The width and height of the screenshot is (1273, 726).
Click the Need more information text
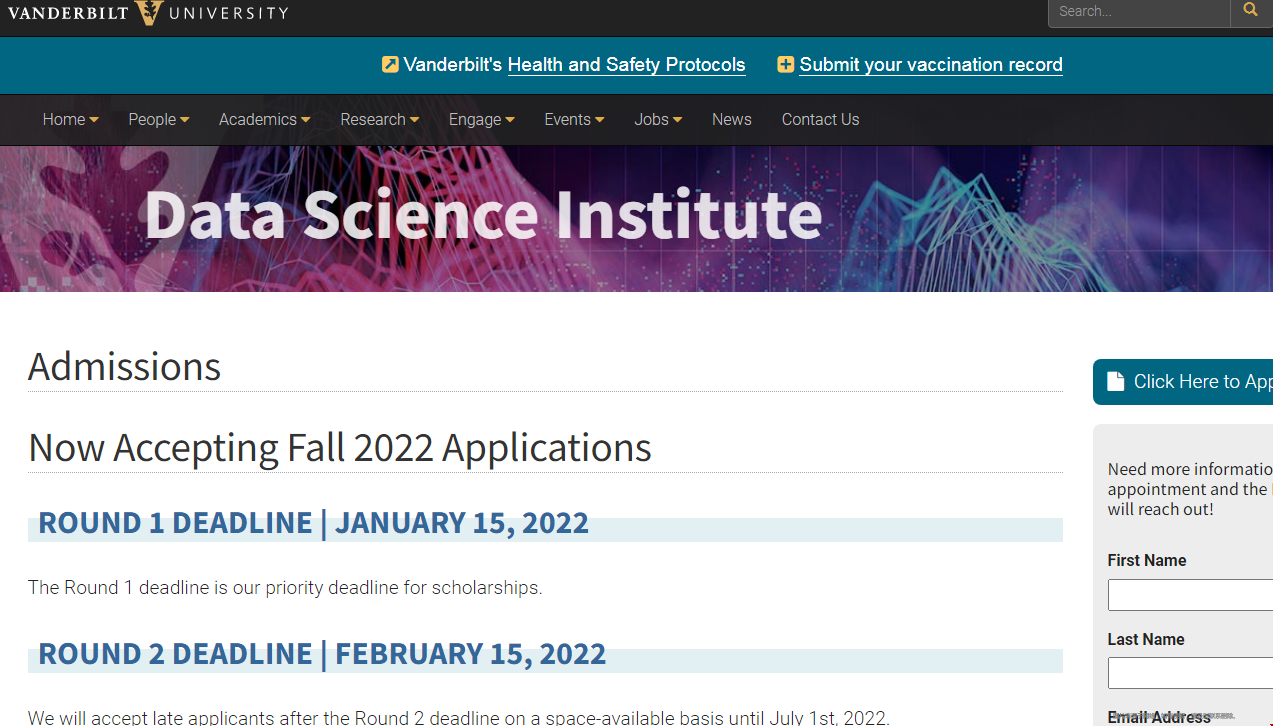[1190, 489]
